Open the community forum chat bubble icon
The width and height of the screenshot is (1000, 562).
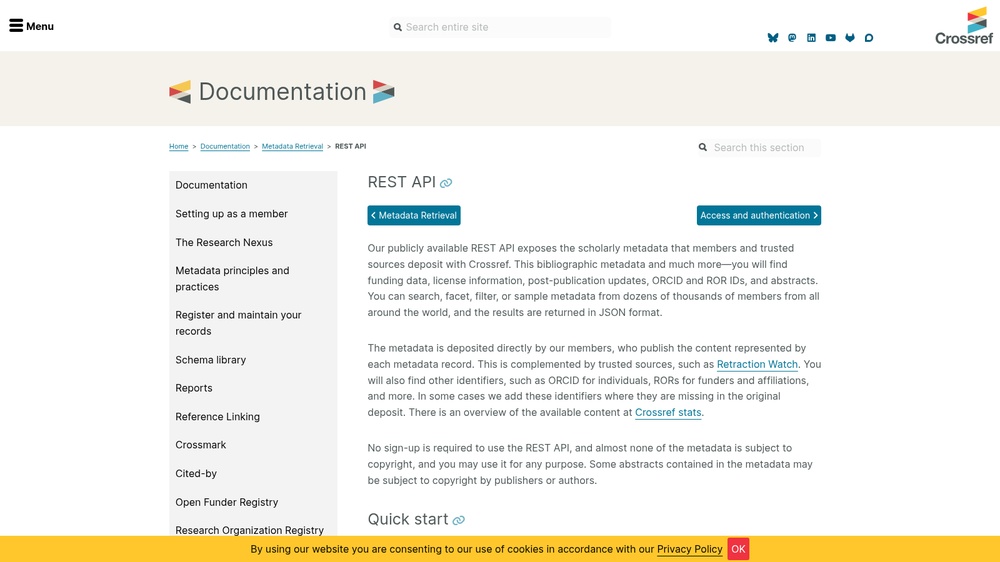[869, 38]
